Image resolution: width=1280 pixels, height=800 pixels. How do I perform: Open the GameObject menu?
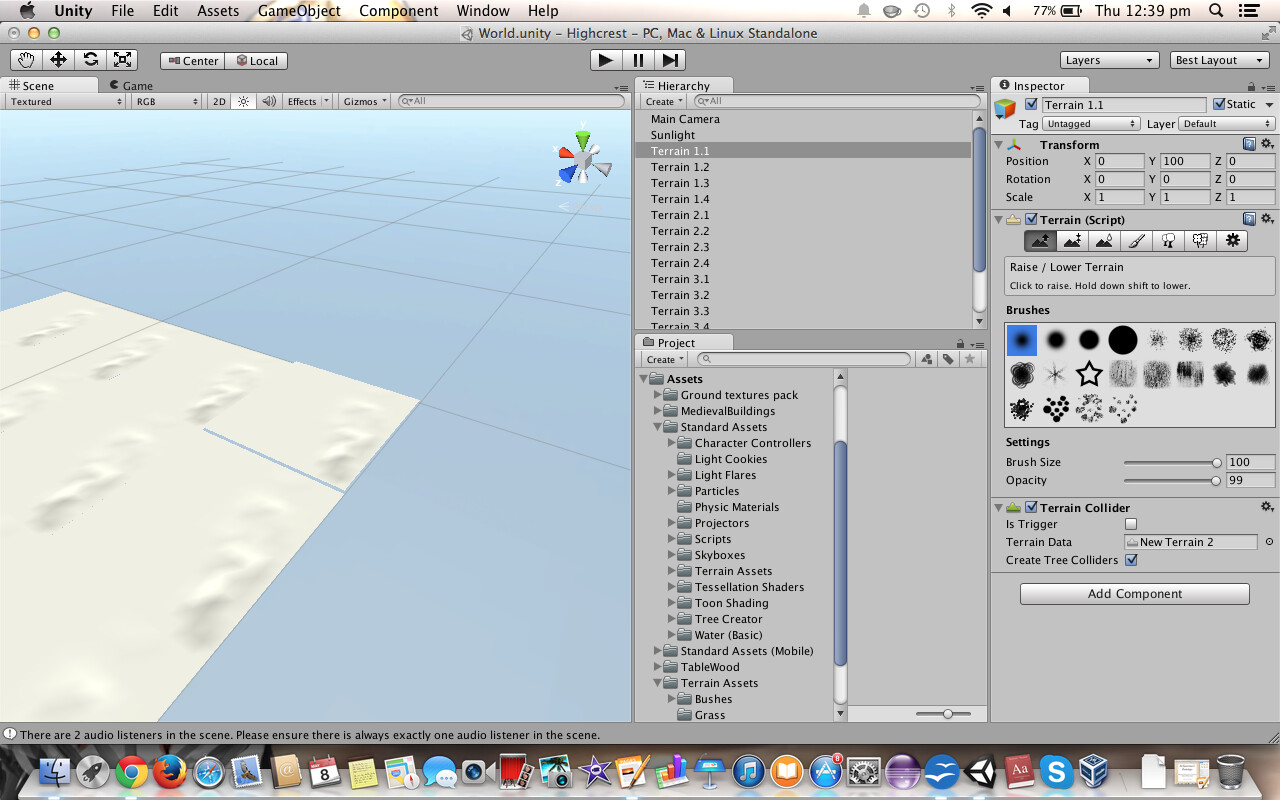click(298, 11)
